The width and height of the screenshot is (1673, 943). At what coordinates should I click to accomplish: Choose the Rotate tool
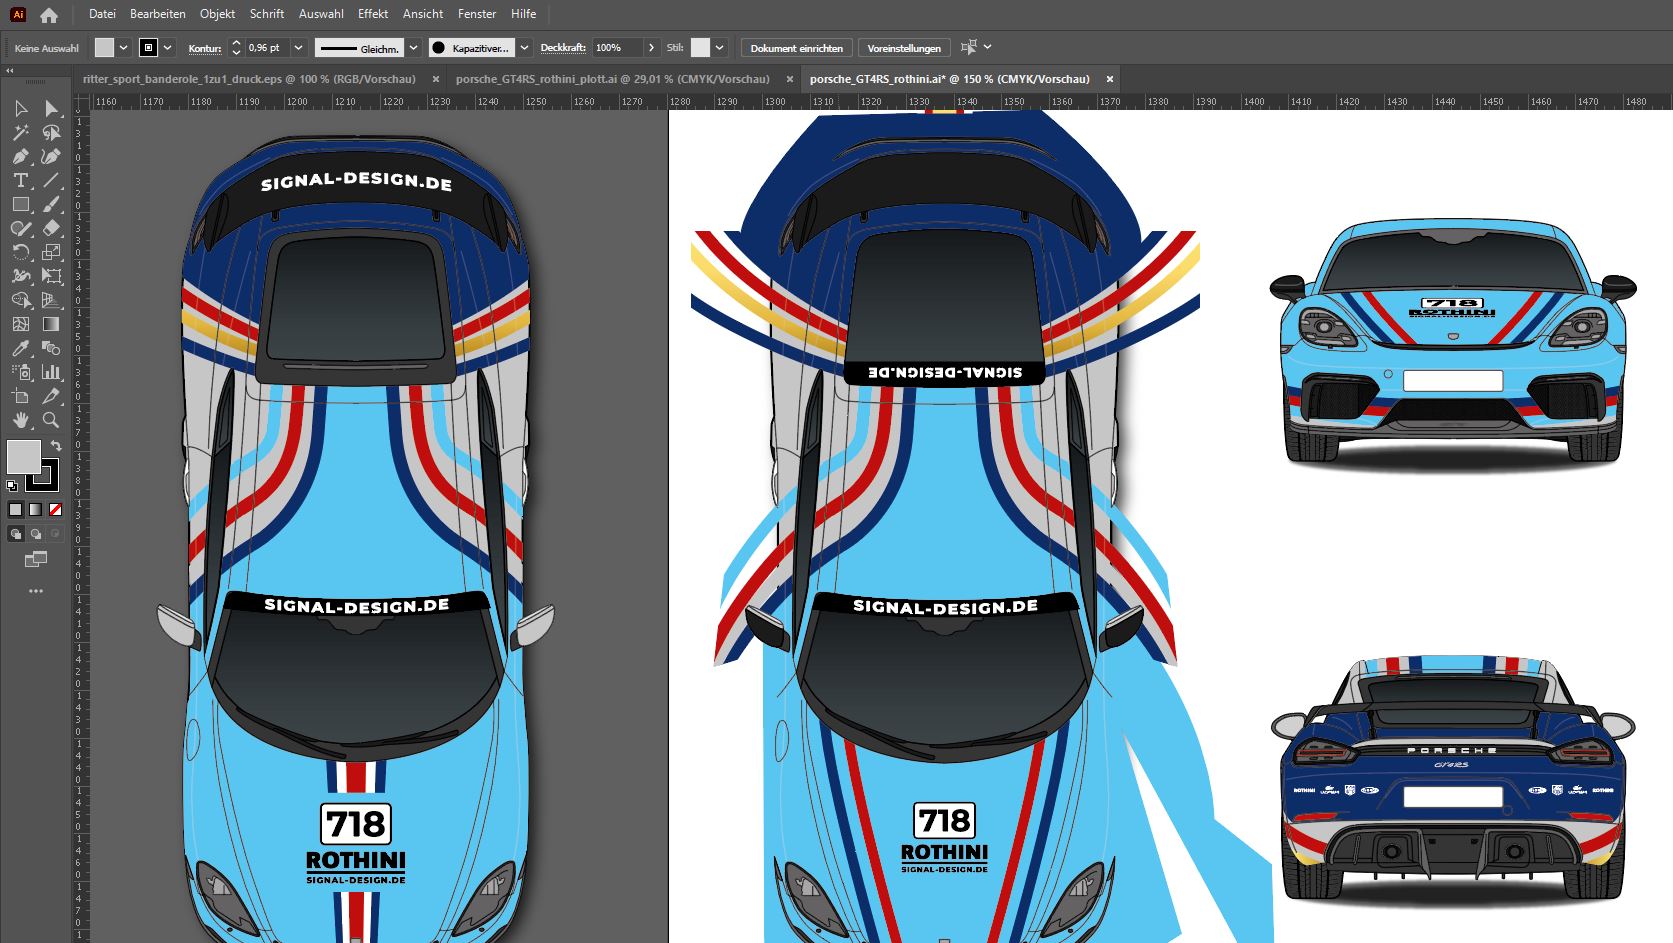pos(21,252)
